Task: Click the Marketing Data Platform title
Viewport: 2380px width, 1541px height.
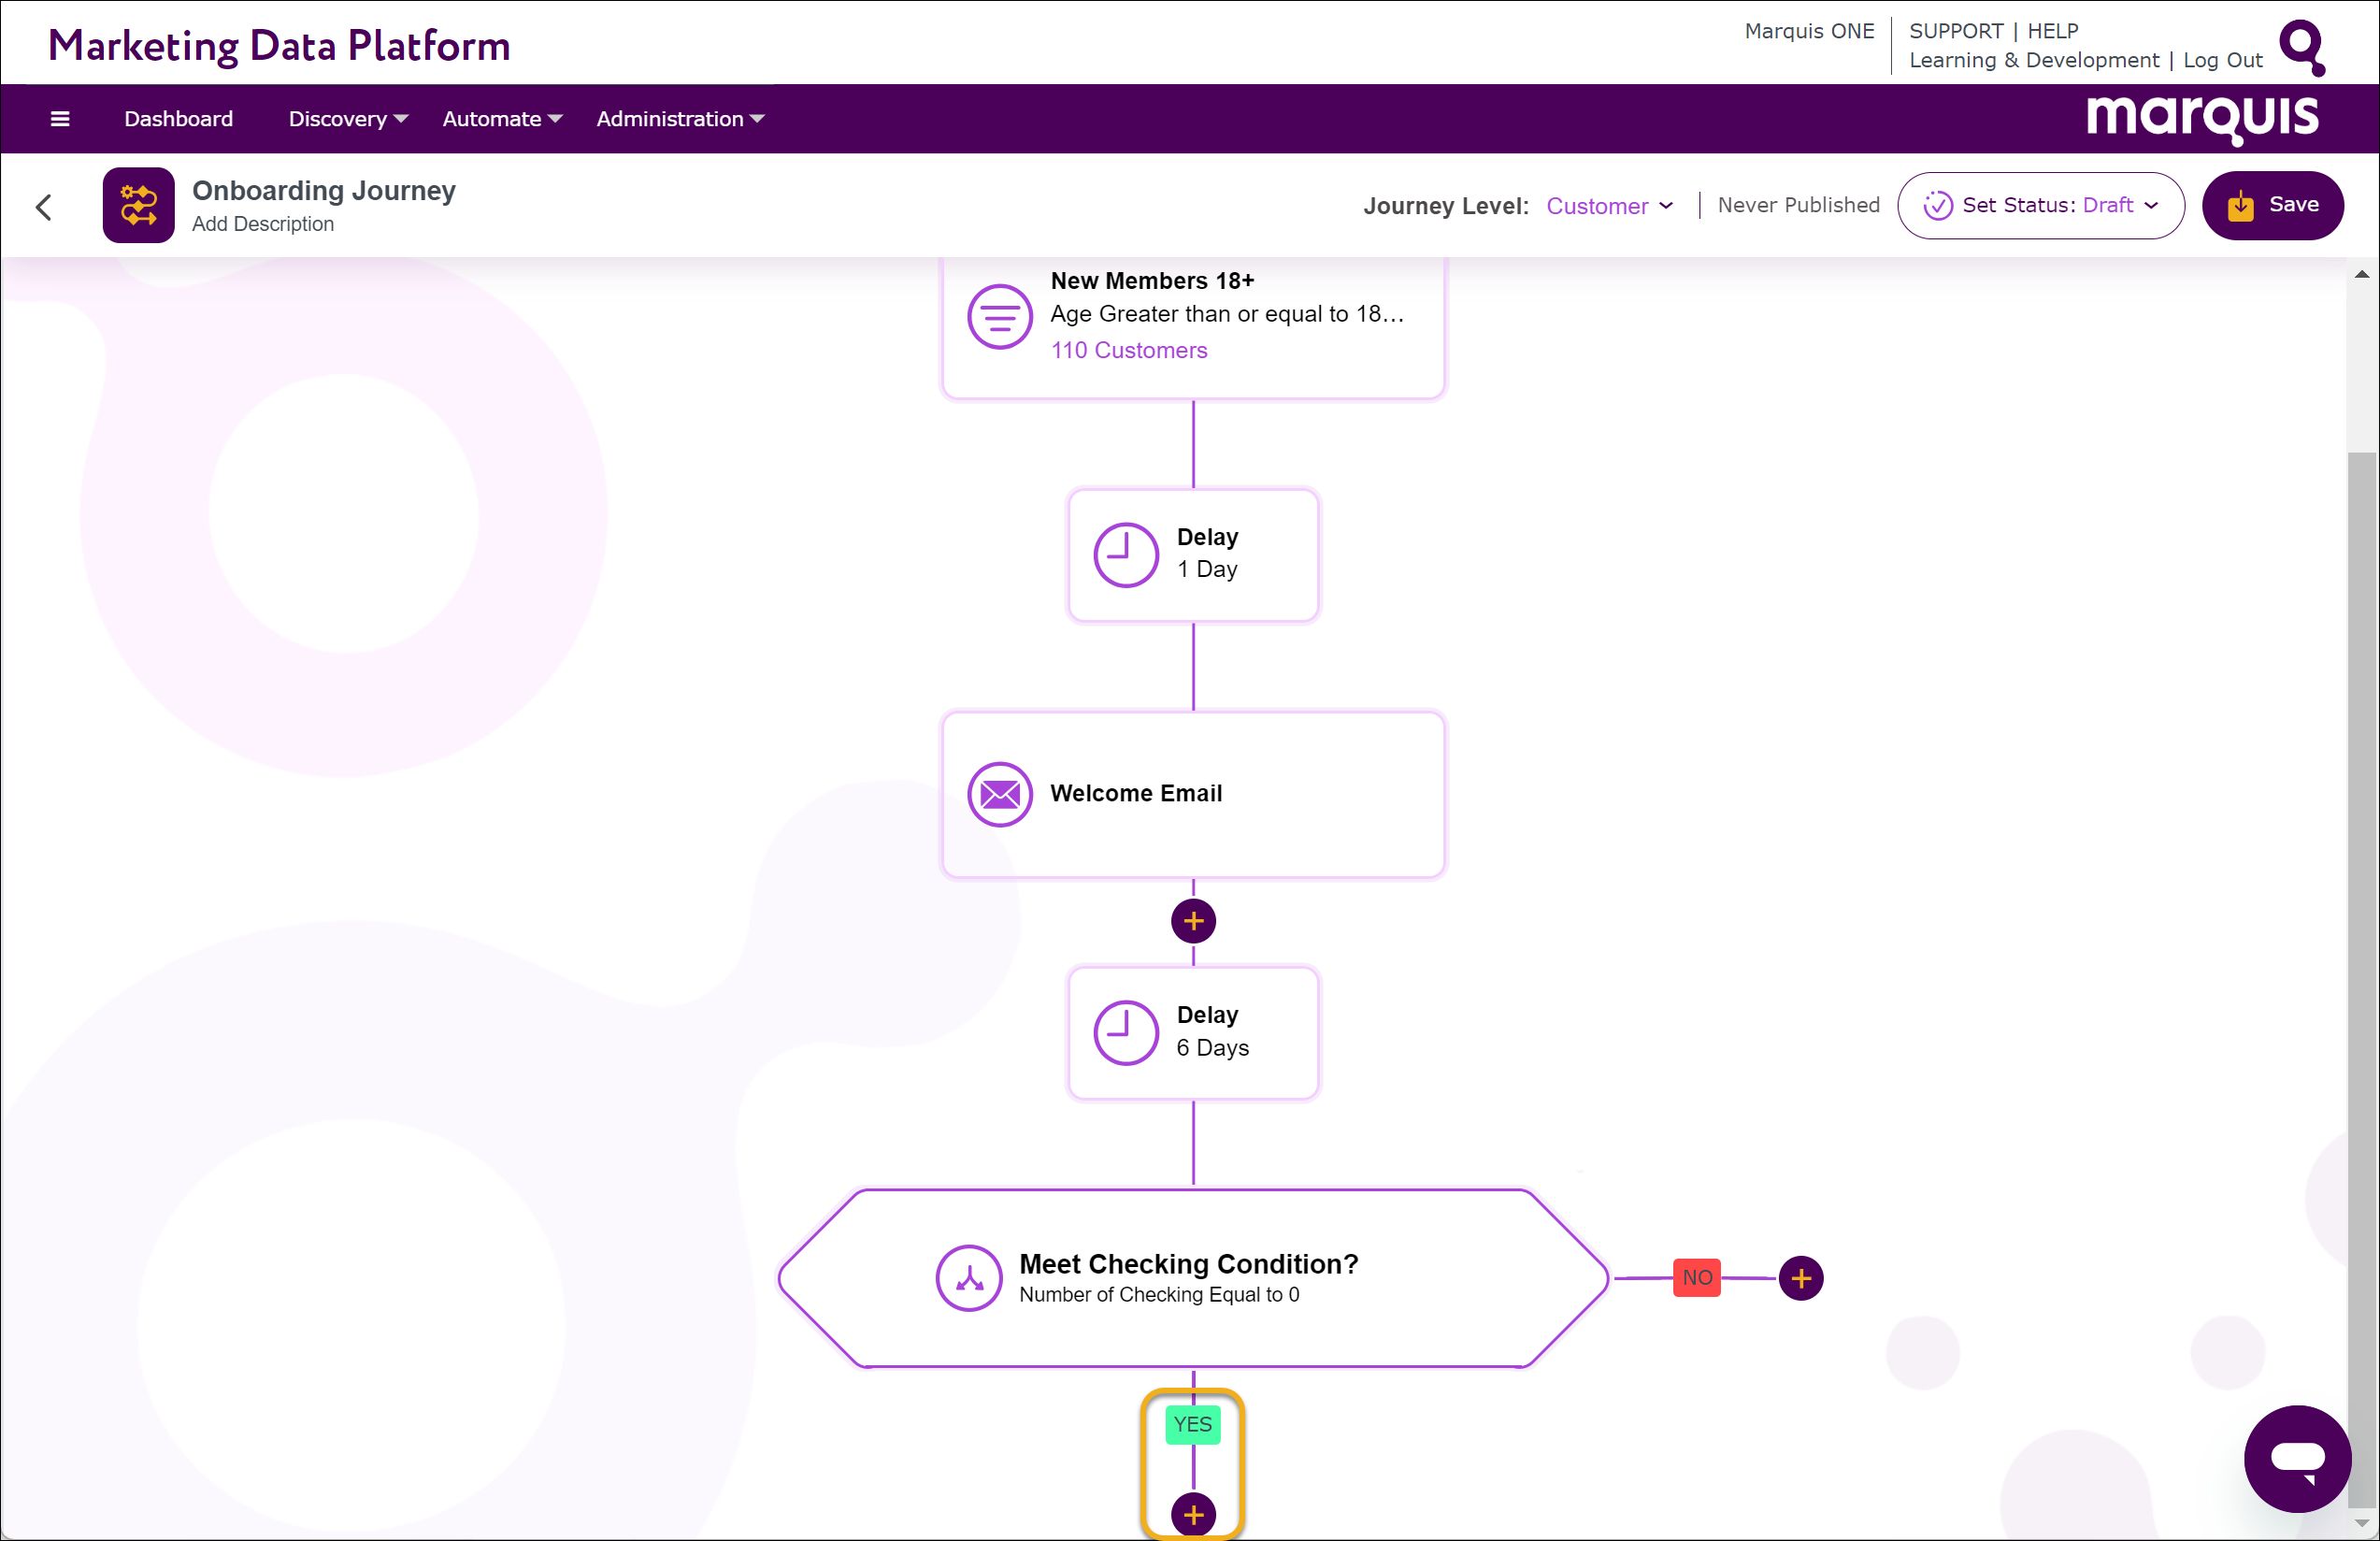Action: pyautogui.click(x=279, y=46)
